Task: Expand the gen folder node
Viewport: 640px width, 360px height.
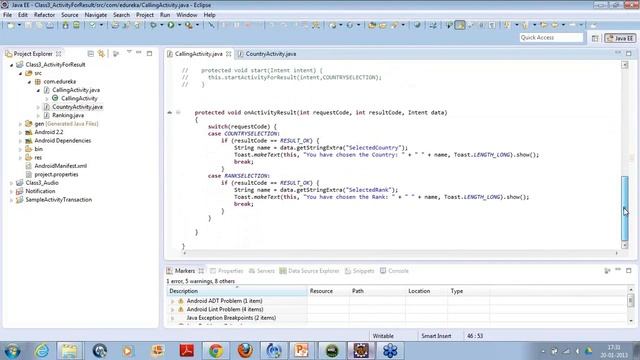Action: 20,124
